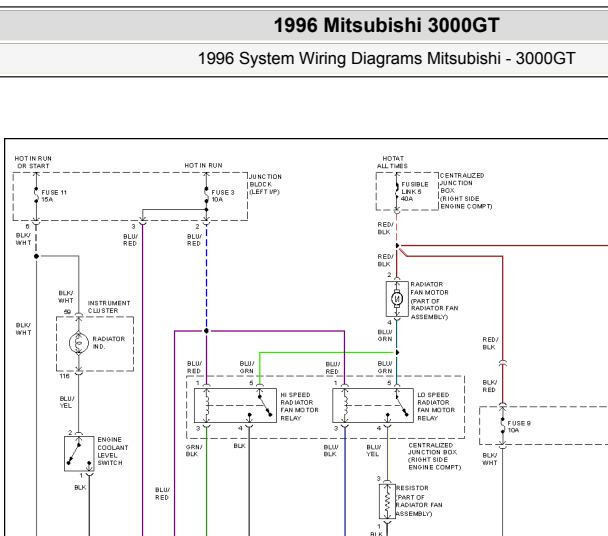This screenshot has height=536, width=608.
Task: Click pin number "116" below radiator indicator
Action: pyautogui.click(x=64, y=376)
